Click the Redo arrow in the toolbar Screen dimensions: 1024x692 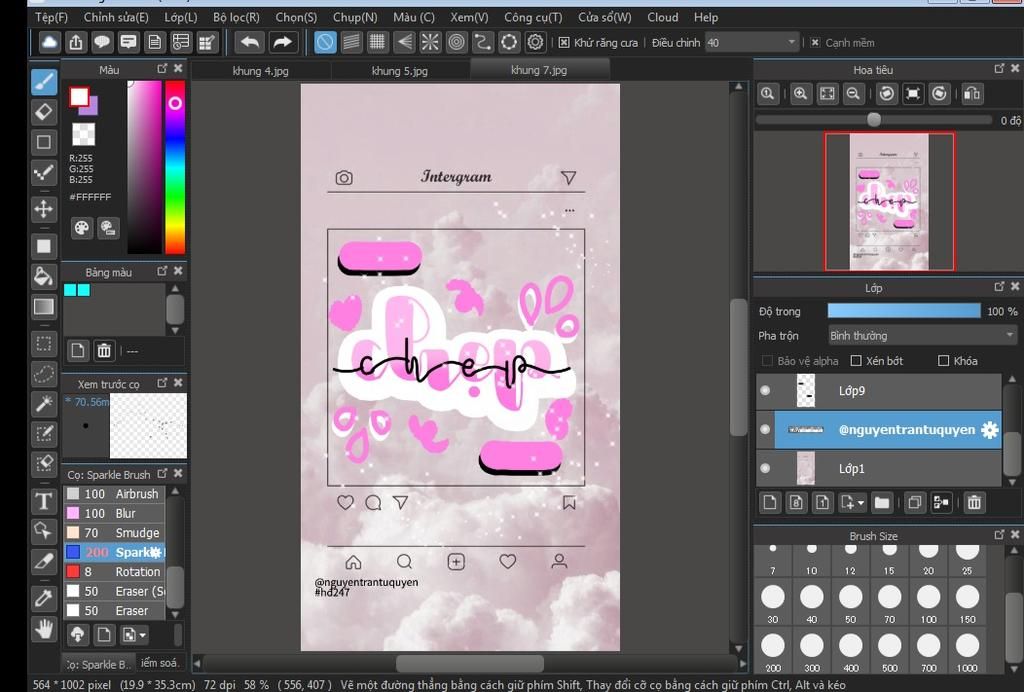(282, 42)
